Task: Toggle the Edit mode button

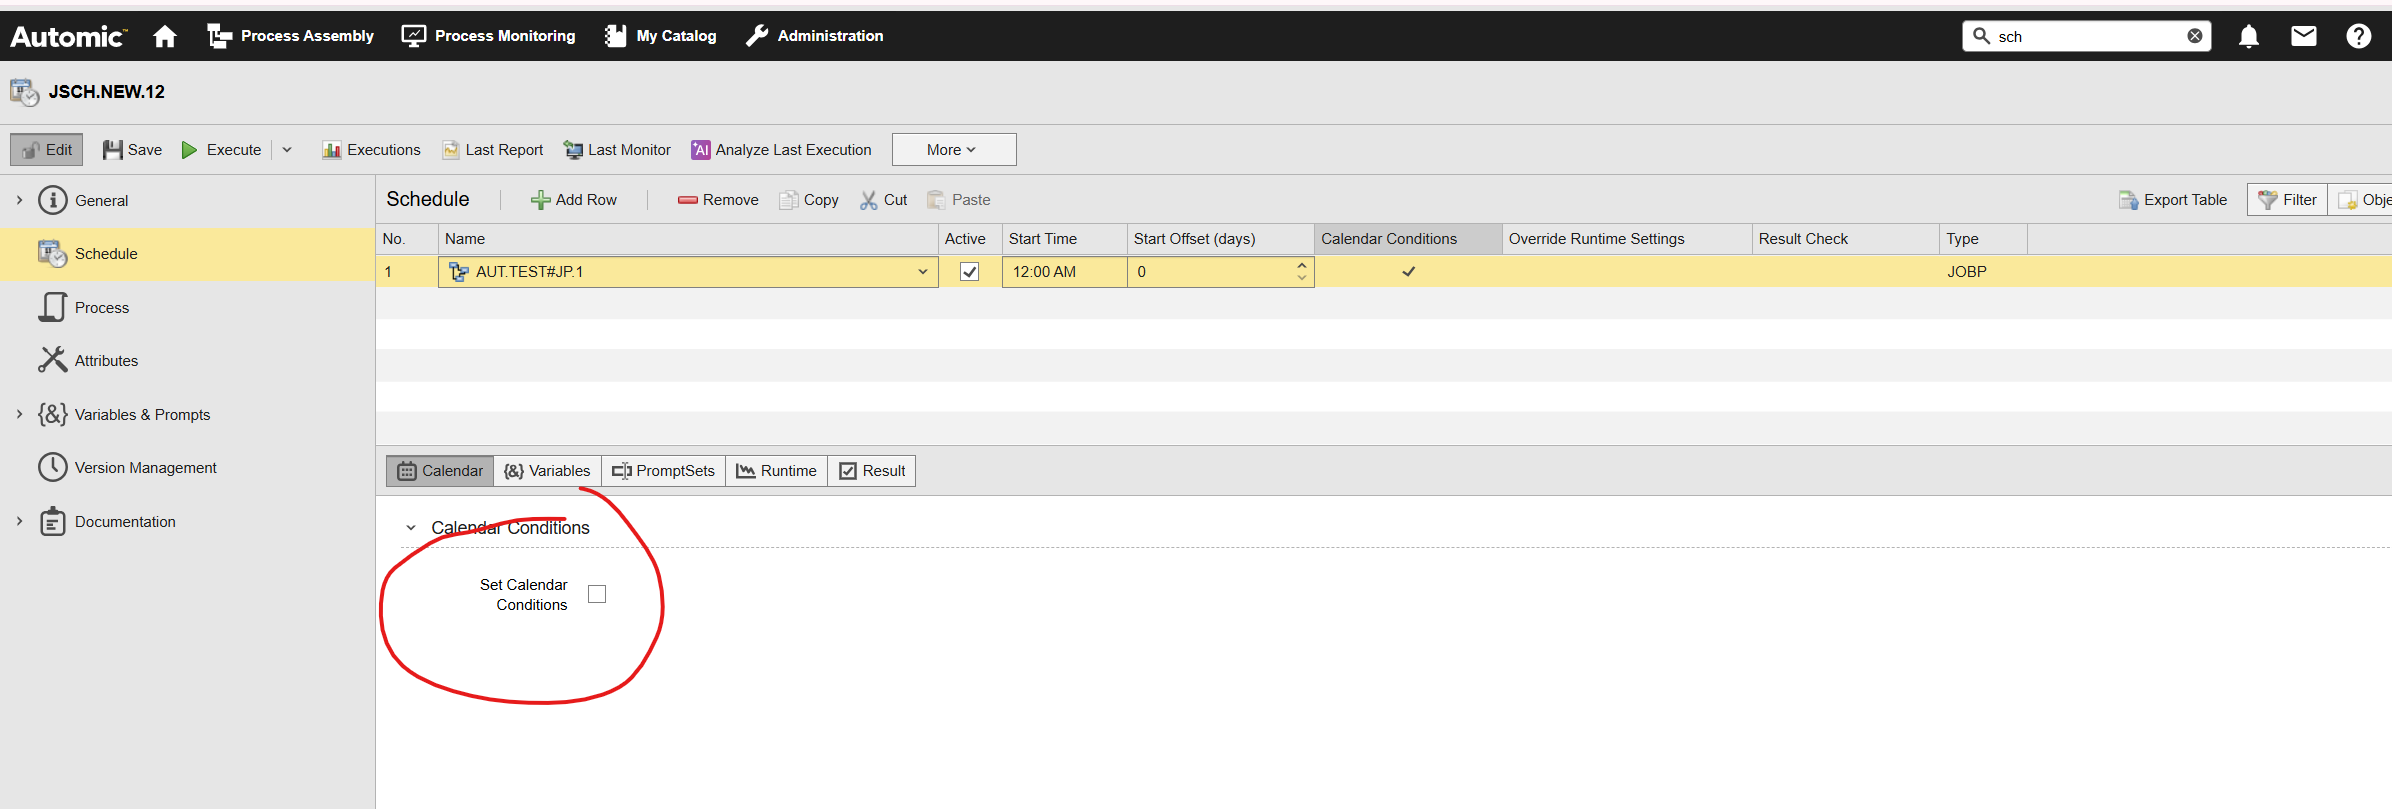Action: pyautogui.click(x=47, y=150)
